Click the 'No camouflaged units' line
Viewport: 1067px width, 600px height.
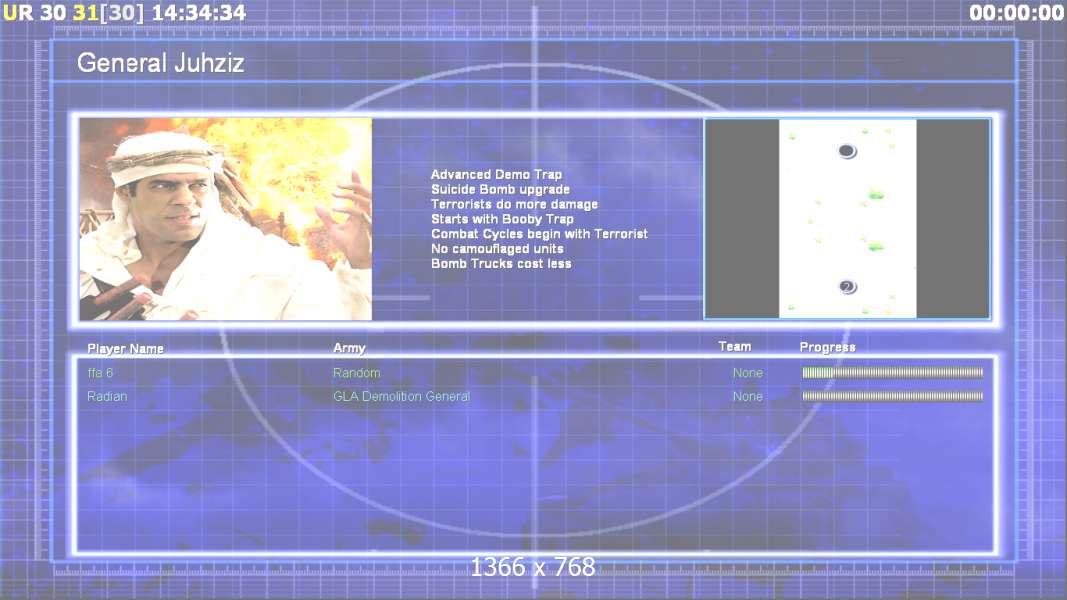(497, 249)
